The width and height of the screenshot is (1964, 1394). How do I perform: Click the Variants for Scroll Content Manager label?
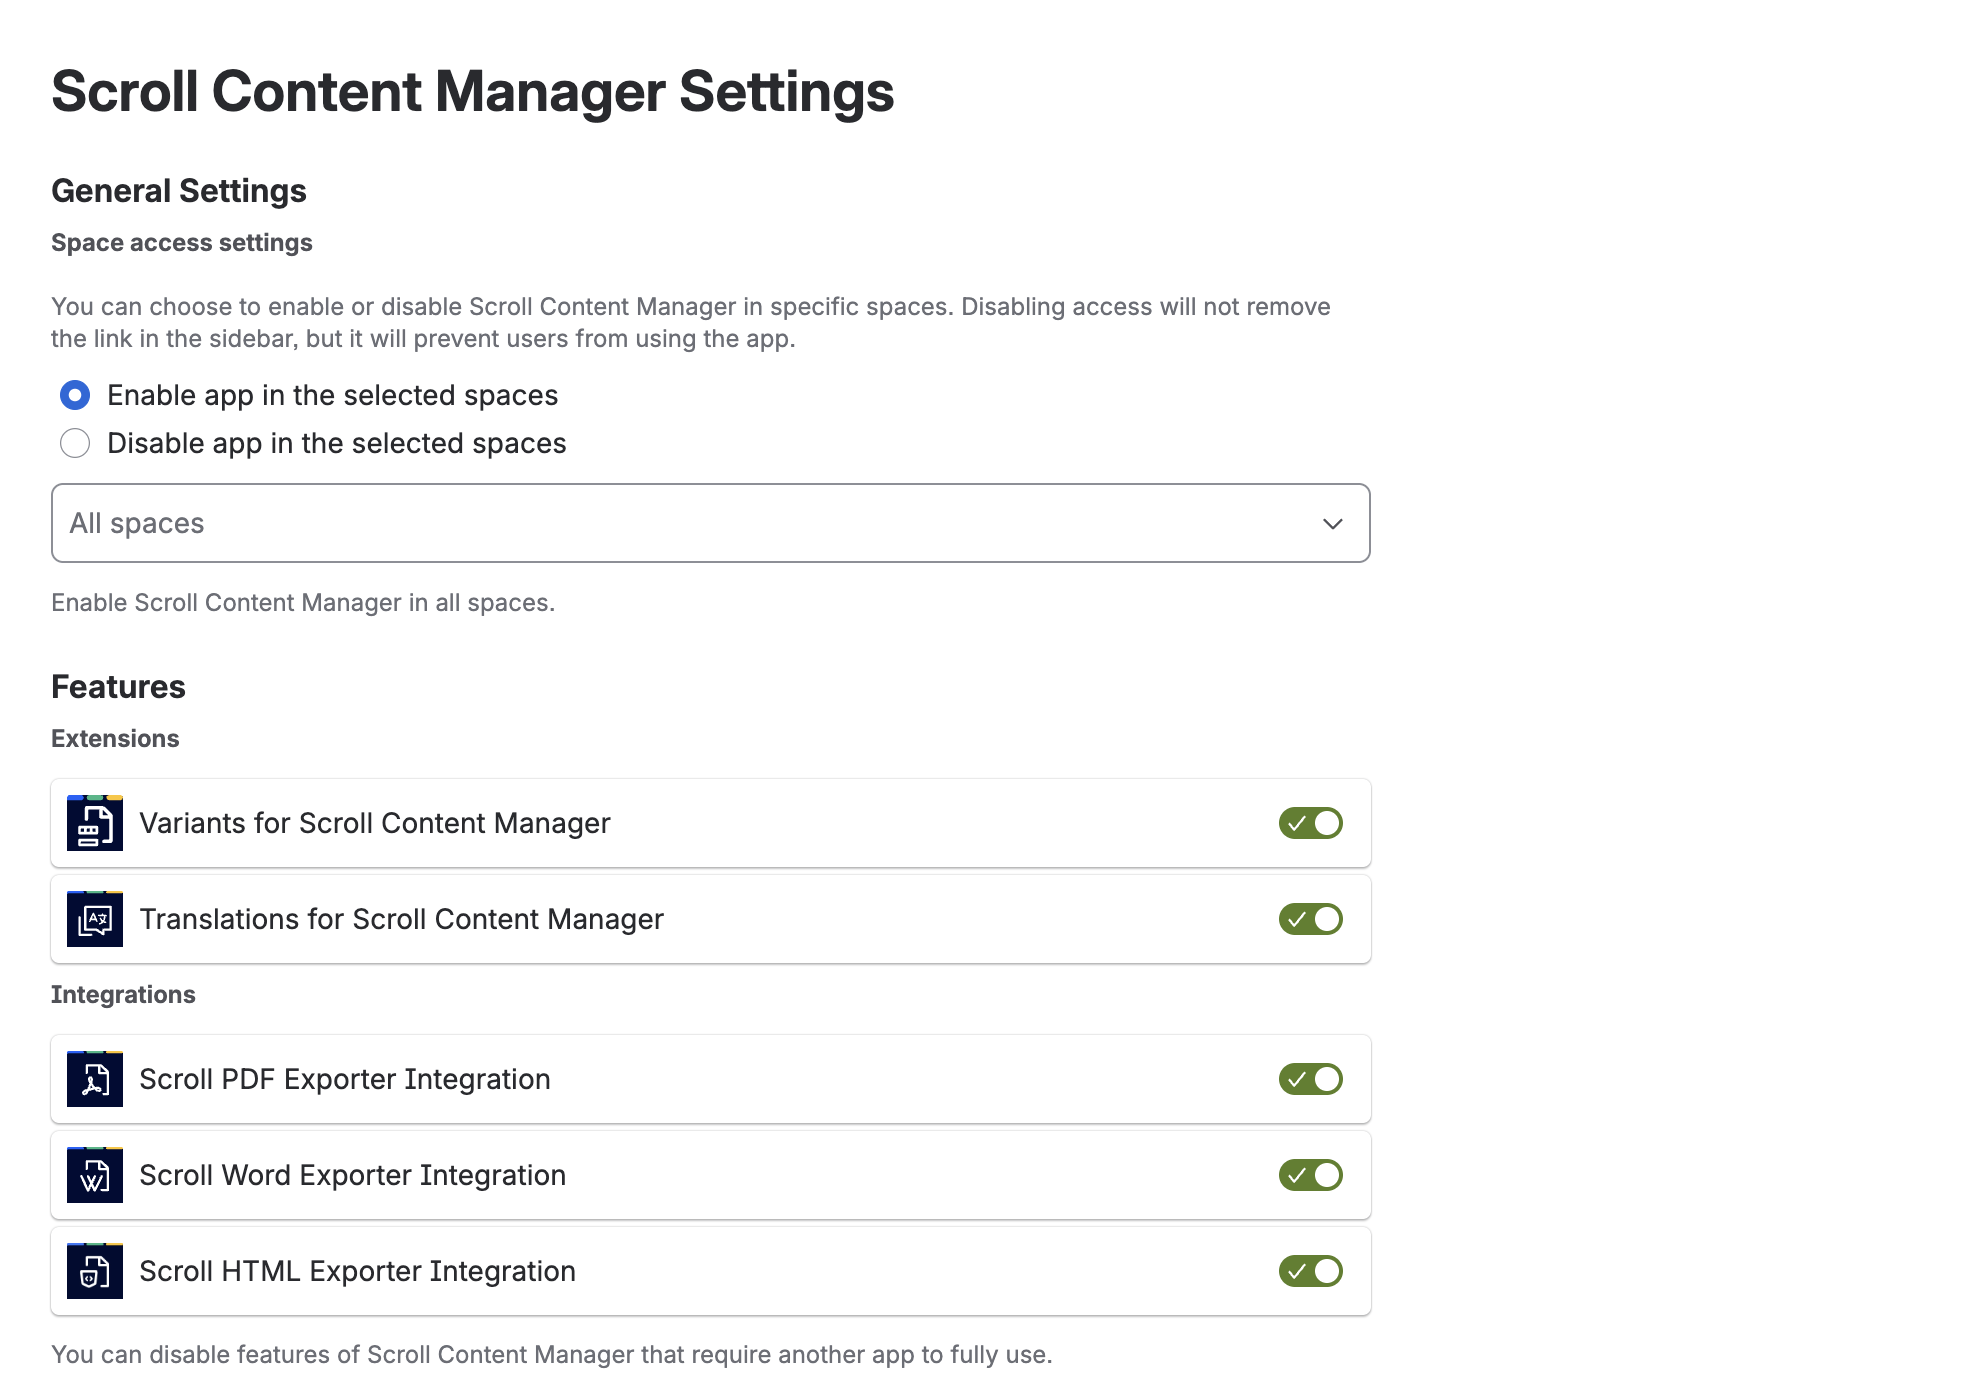(375, 823)
